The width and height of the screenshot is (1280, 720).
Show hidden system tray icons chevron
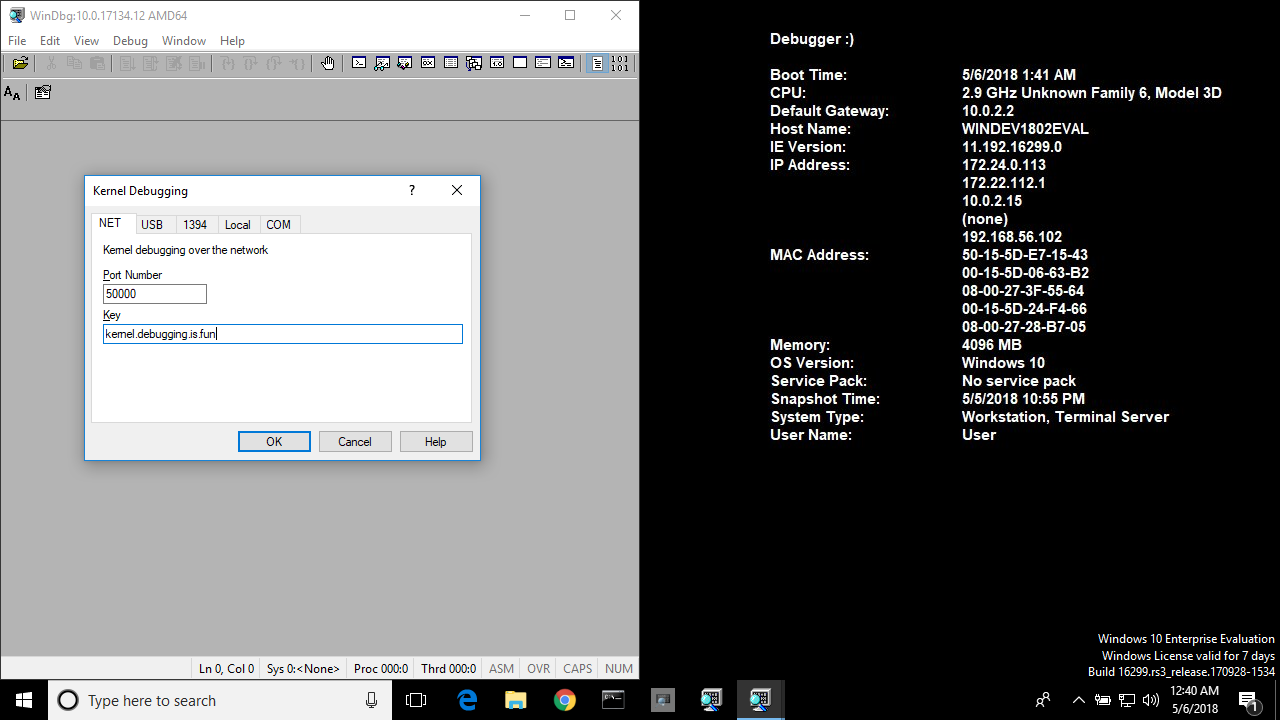tap(1078, 700)
